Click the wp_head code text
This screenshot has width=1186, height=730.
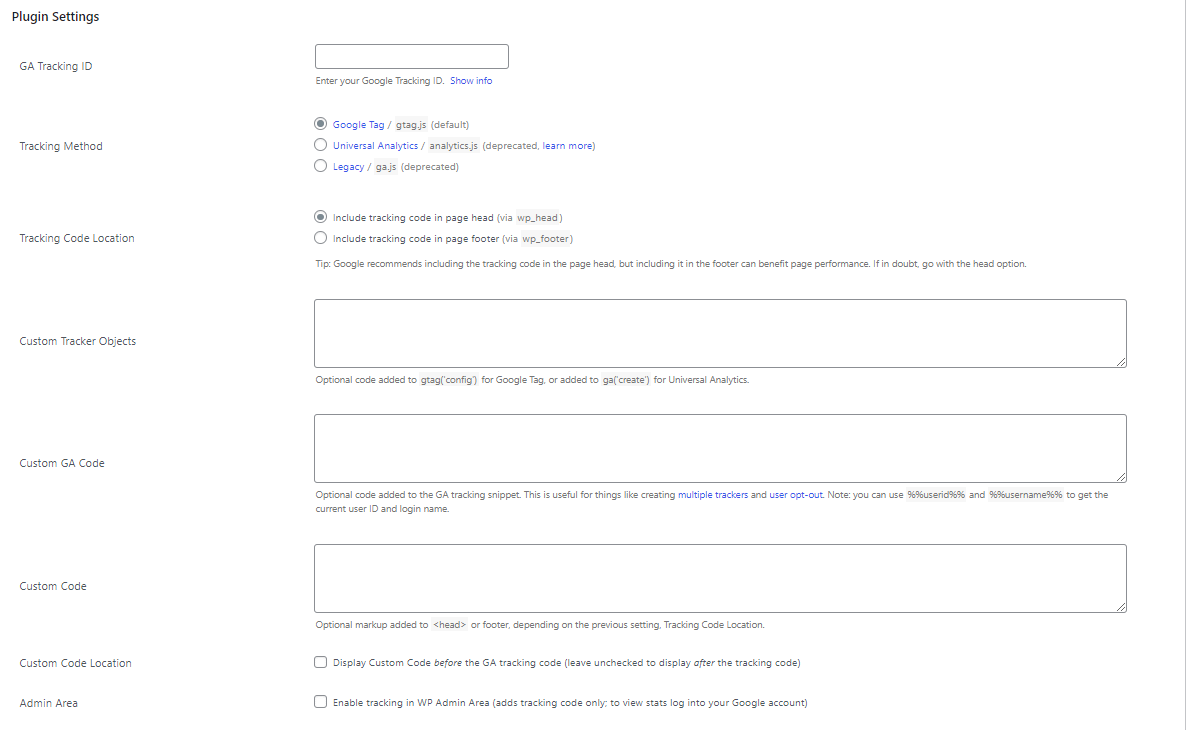(538, 218)
